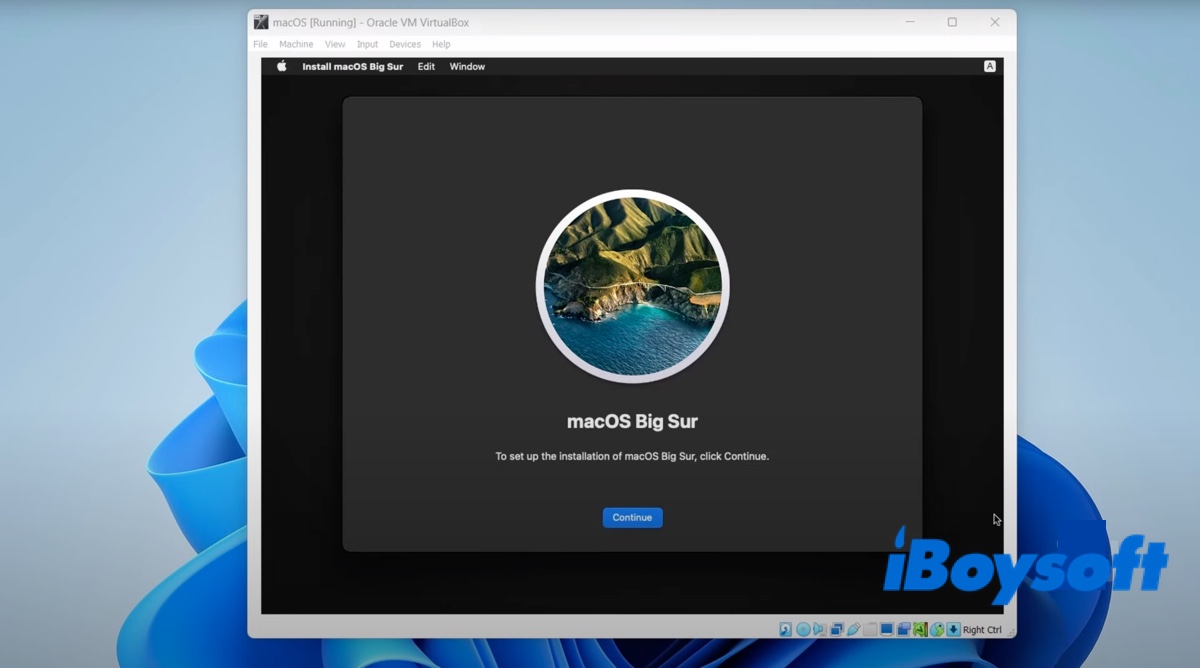Open the Apple menu in the guest
The width and height of the screenshot is (1200, 668).
[282, 67]
